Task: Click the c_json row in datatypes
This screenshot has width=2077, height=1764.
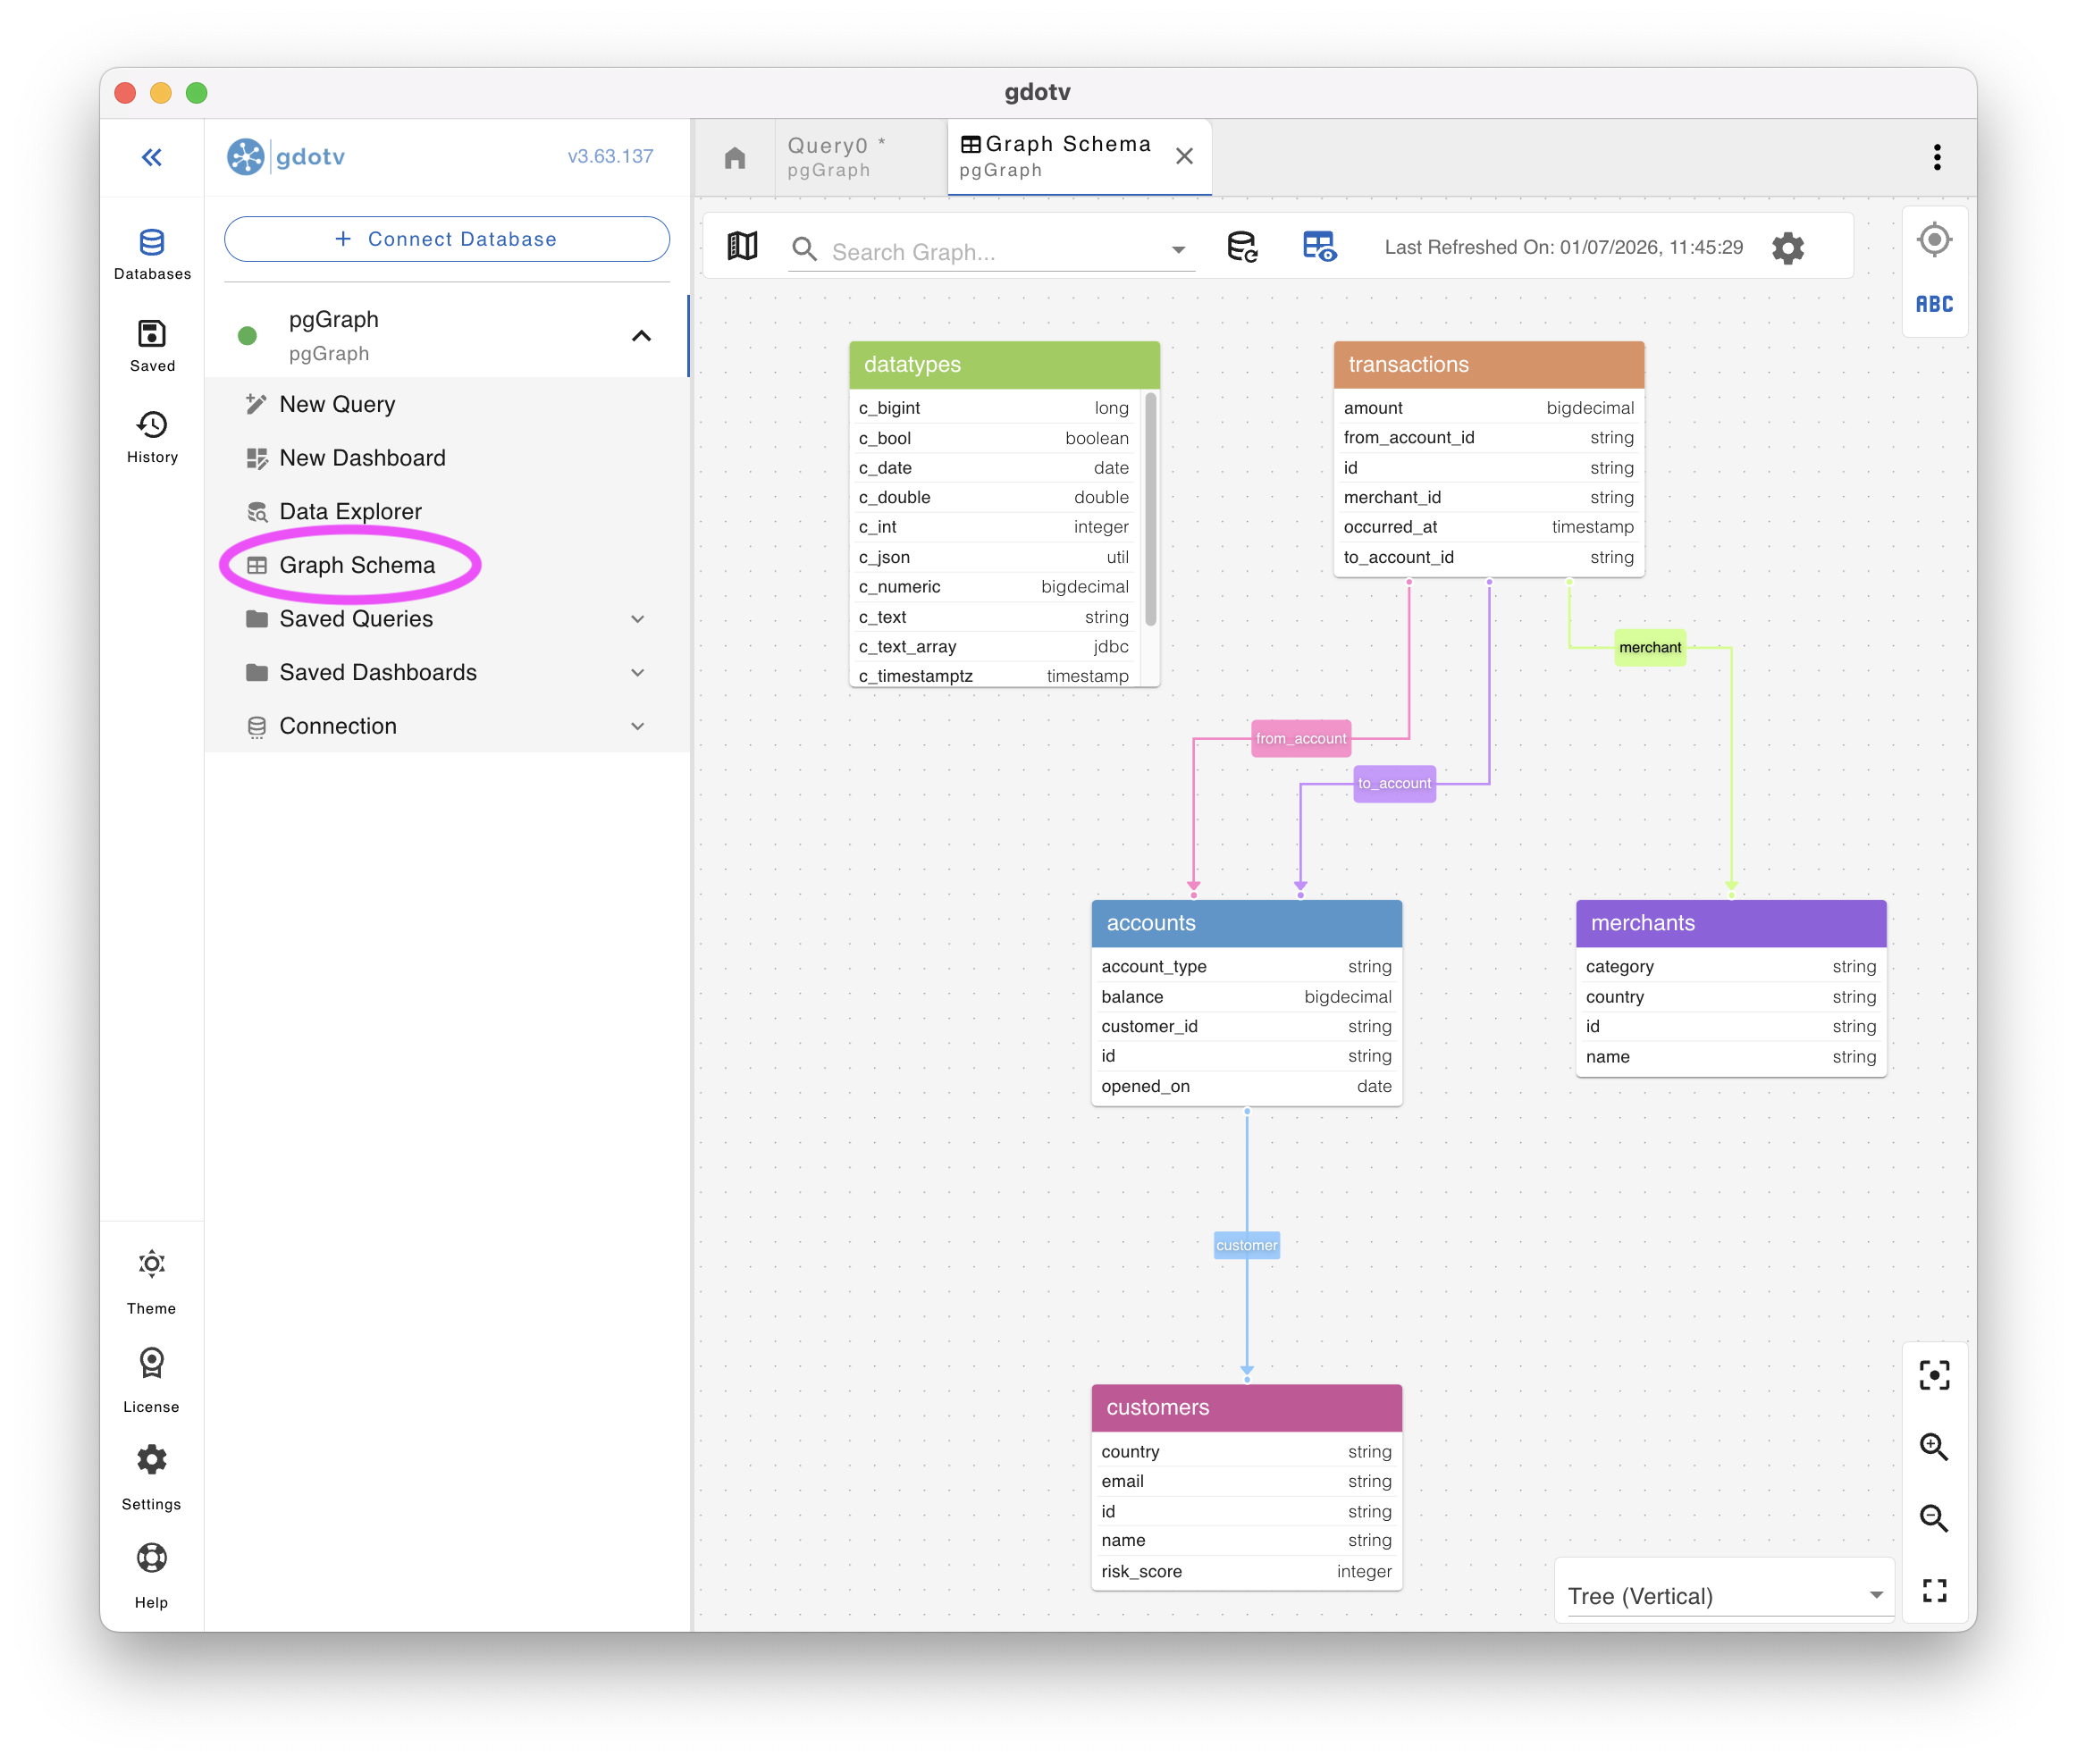Action: click(994, 557)
